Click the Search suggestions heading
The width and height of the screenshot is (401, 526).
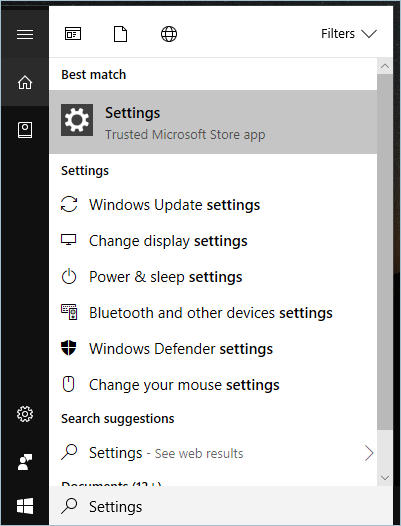point(118,419)
